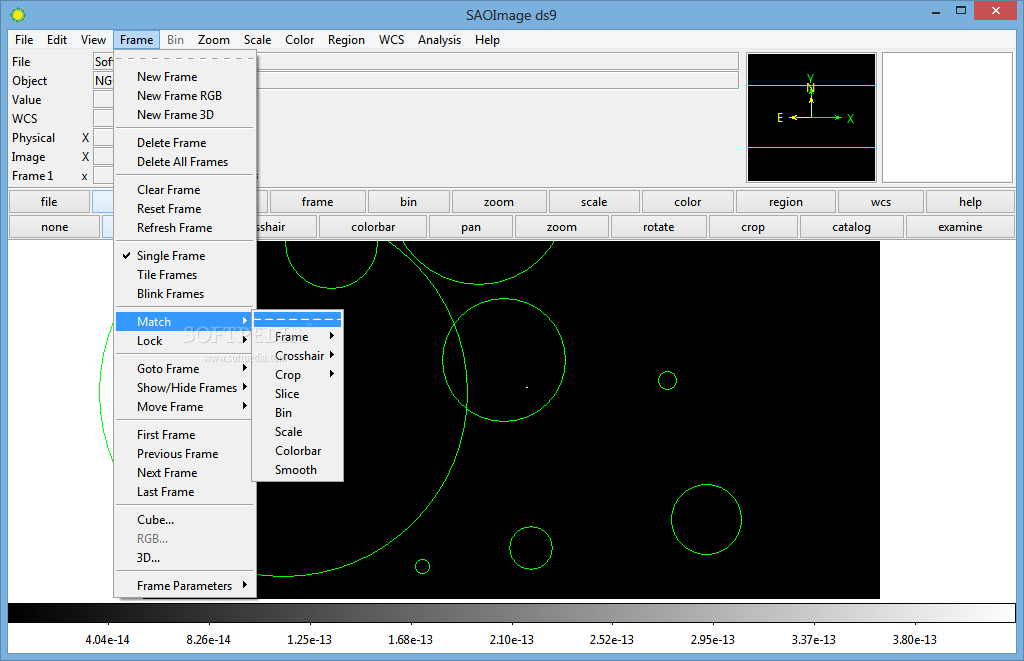Expand Match Crosshair submenu item
Screen dimensions: 1024x661
[x=298, y=355]
